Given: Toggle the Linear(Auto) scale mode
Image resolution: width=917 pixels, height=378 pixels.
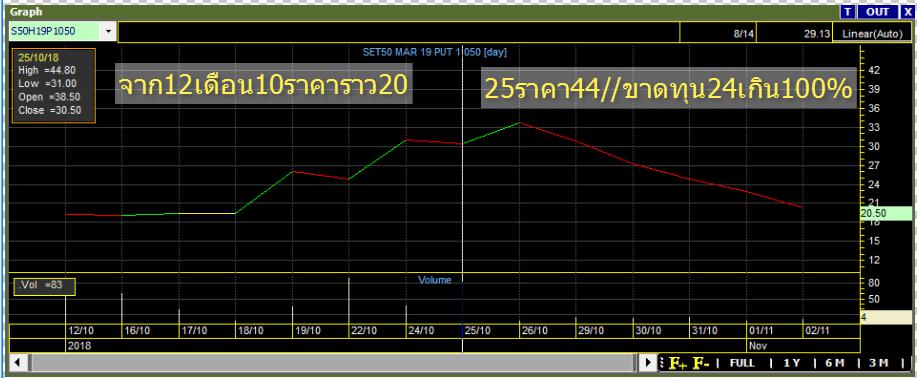Looking at the screenshot, I should click(x=873, y=34).
